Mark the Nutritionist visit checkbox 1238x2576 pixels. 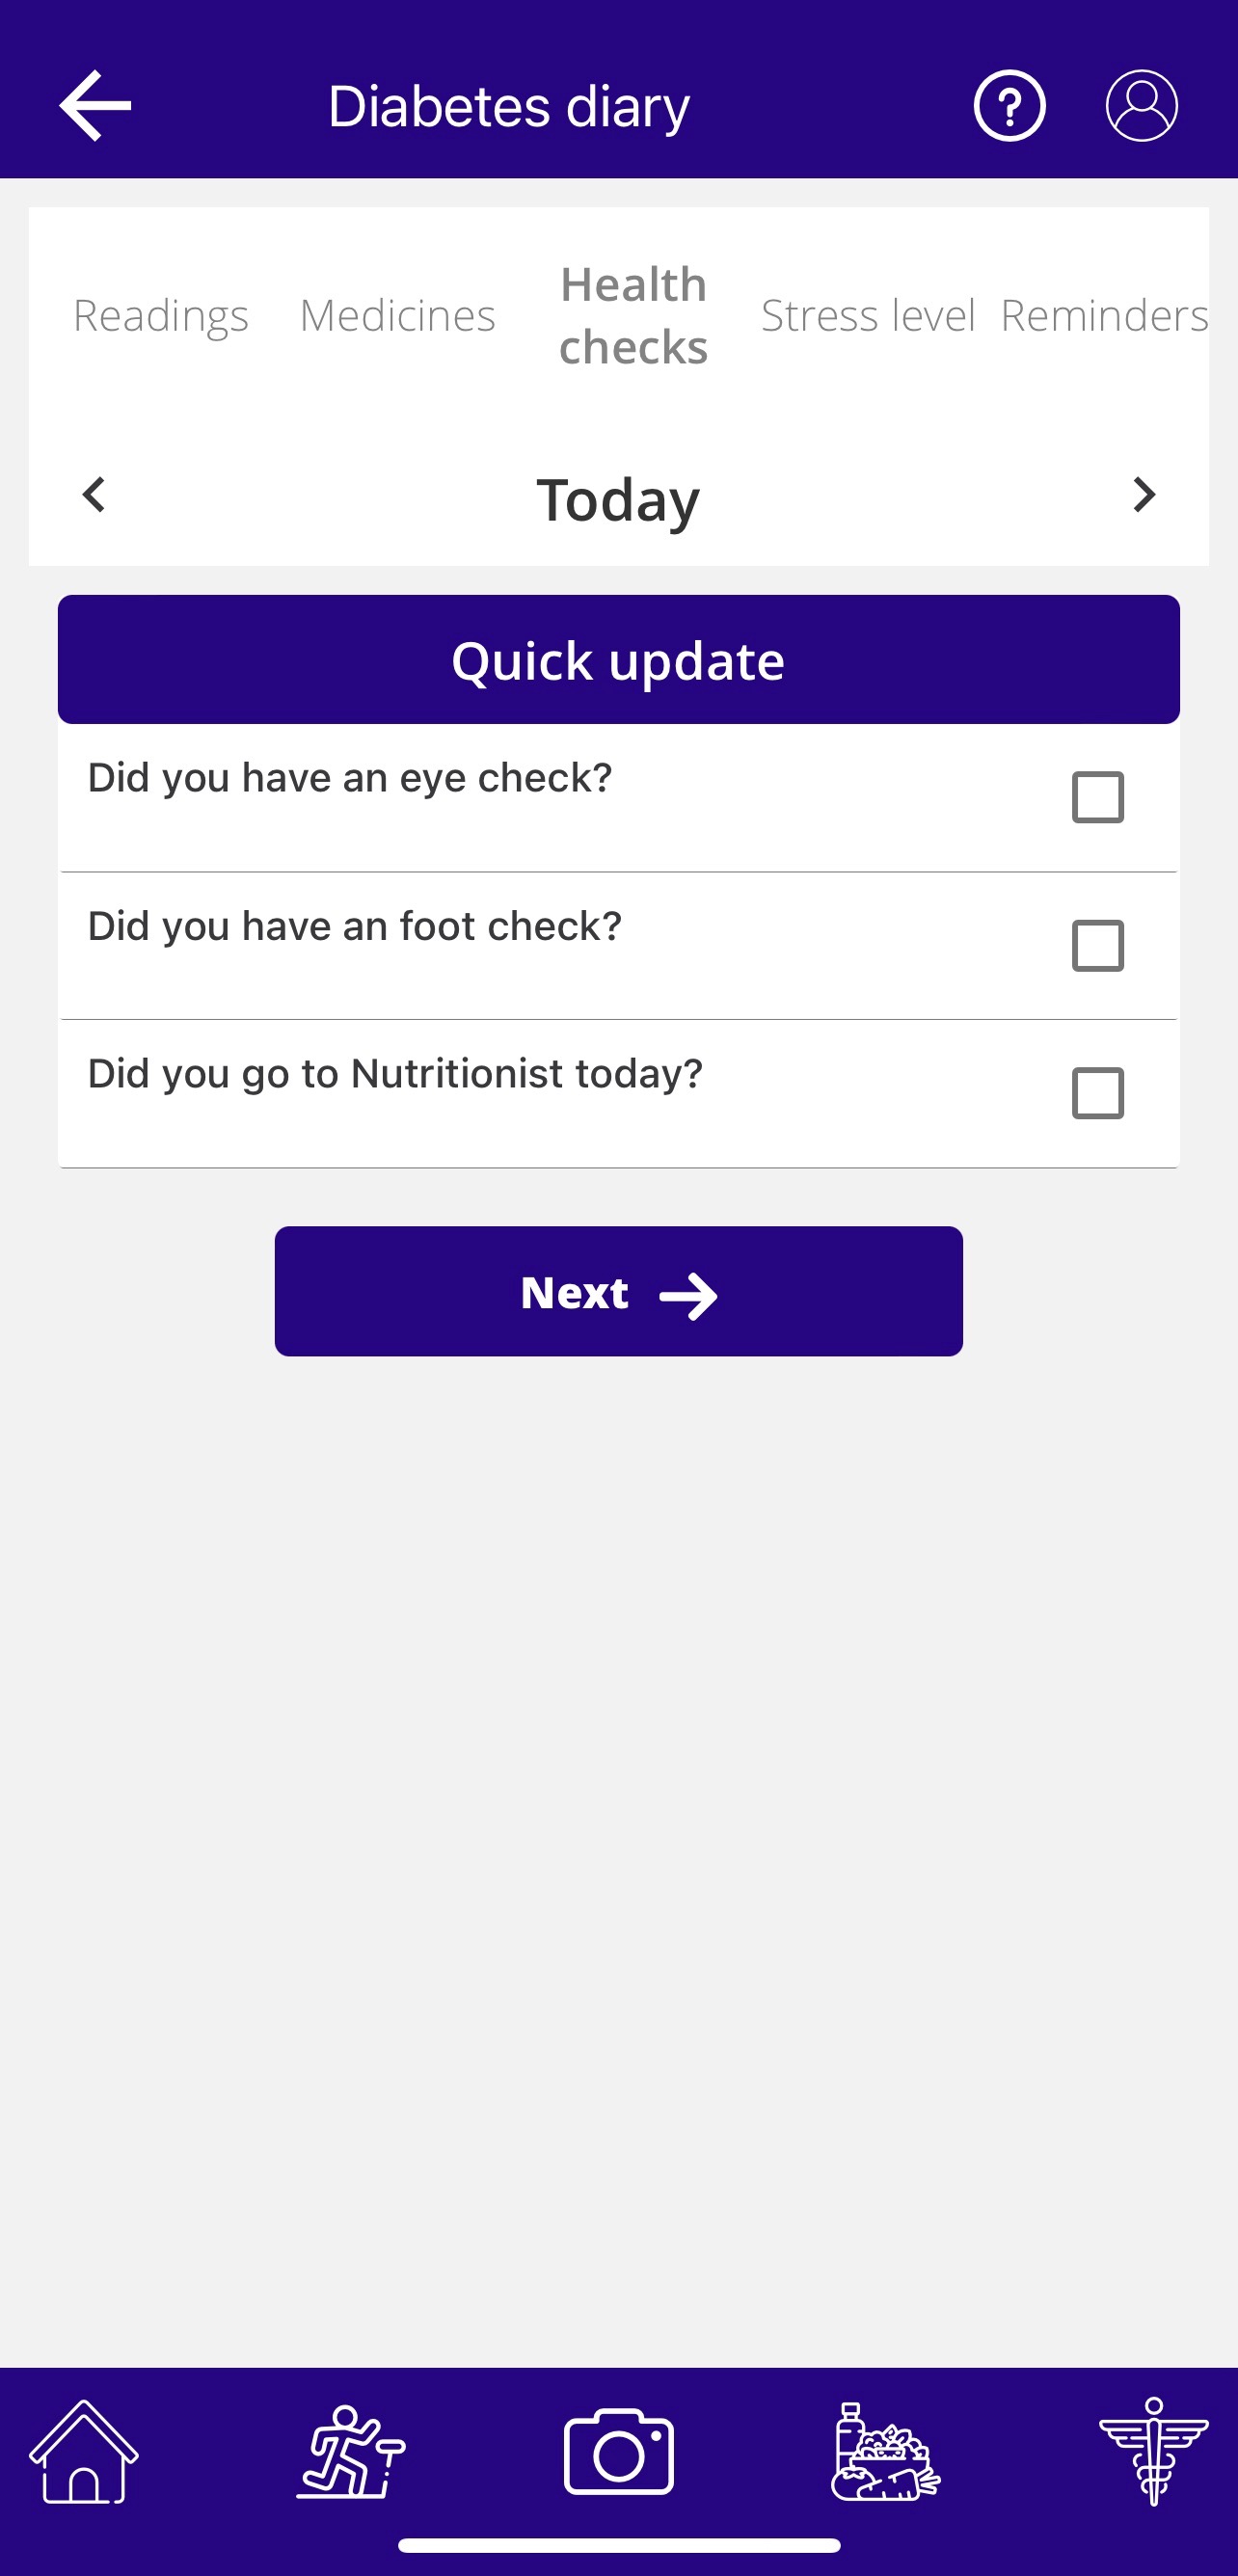[x=1097, y=1093]
